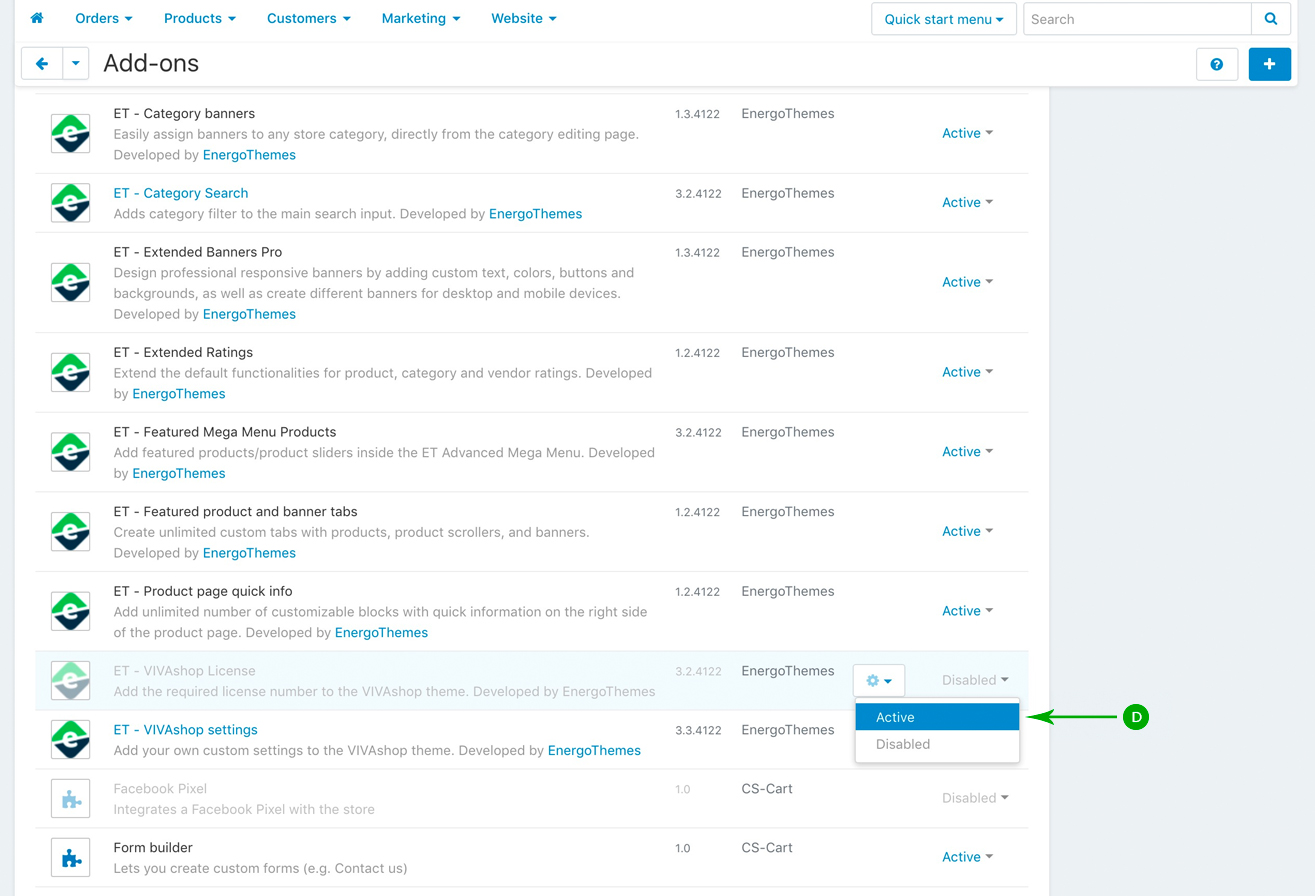
Task: Click the Form builder title
Action: pyautogui.click(x=153, y=848)
